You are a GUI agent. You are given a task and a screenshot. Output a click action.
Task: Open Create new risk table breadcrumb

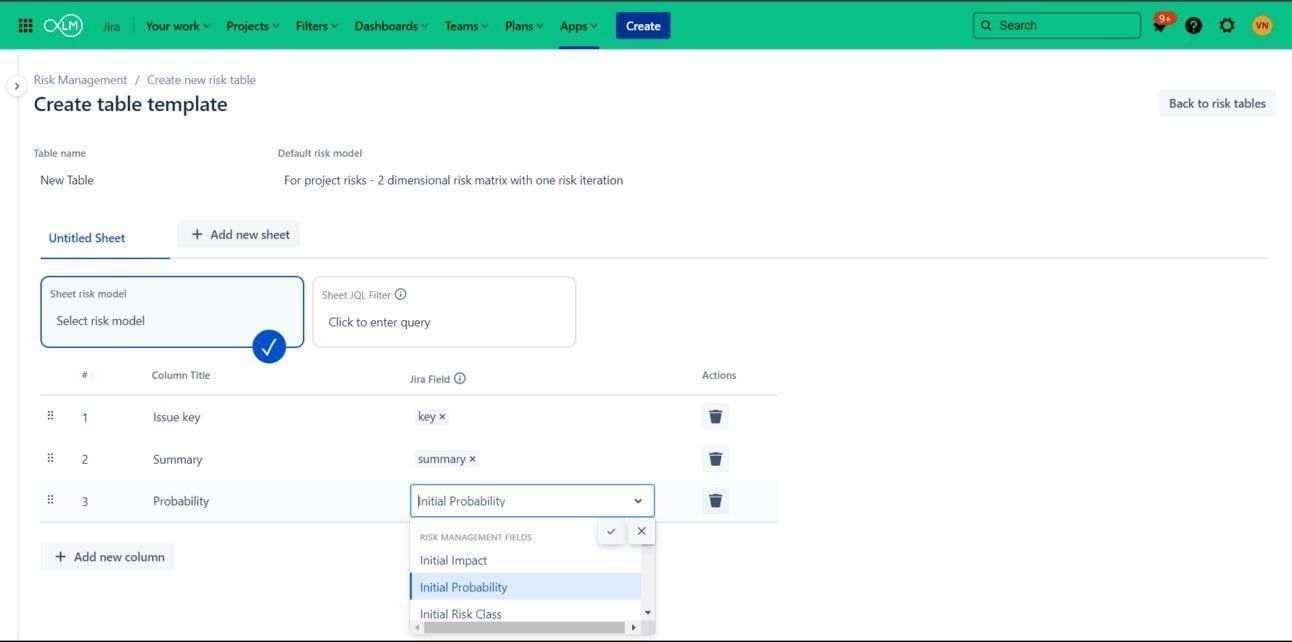201,80
